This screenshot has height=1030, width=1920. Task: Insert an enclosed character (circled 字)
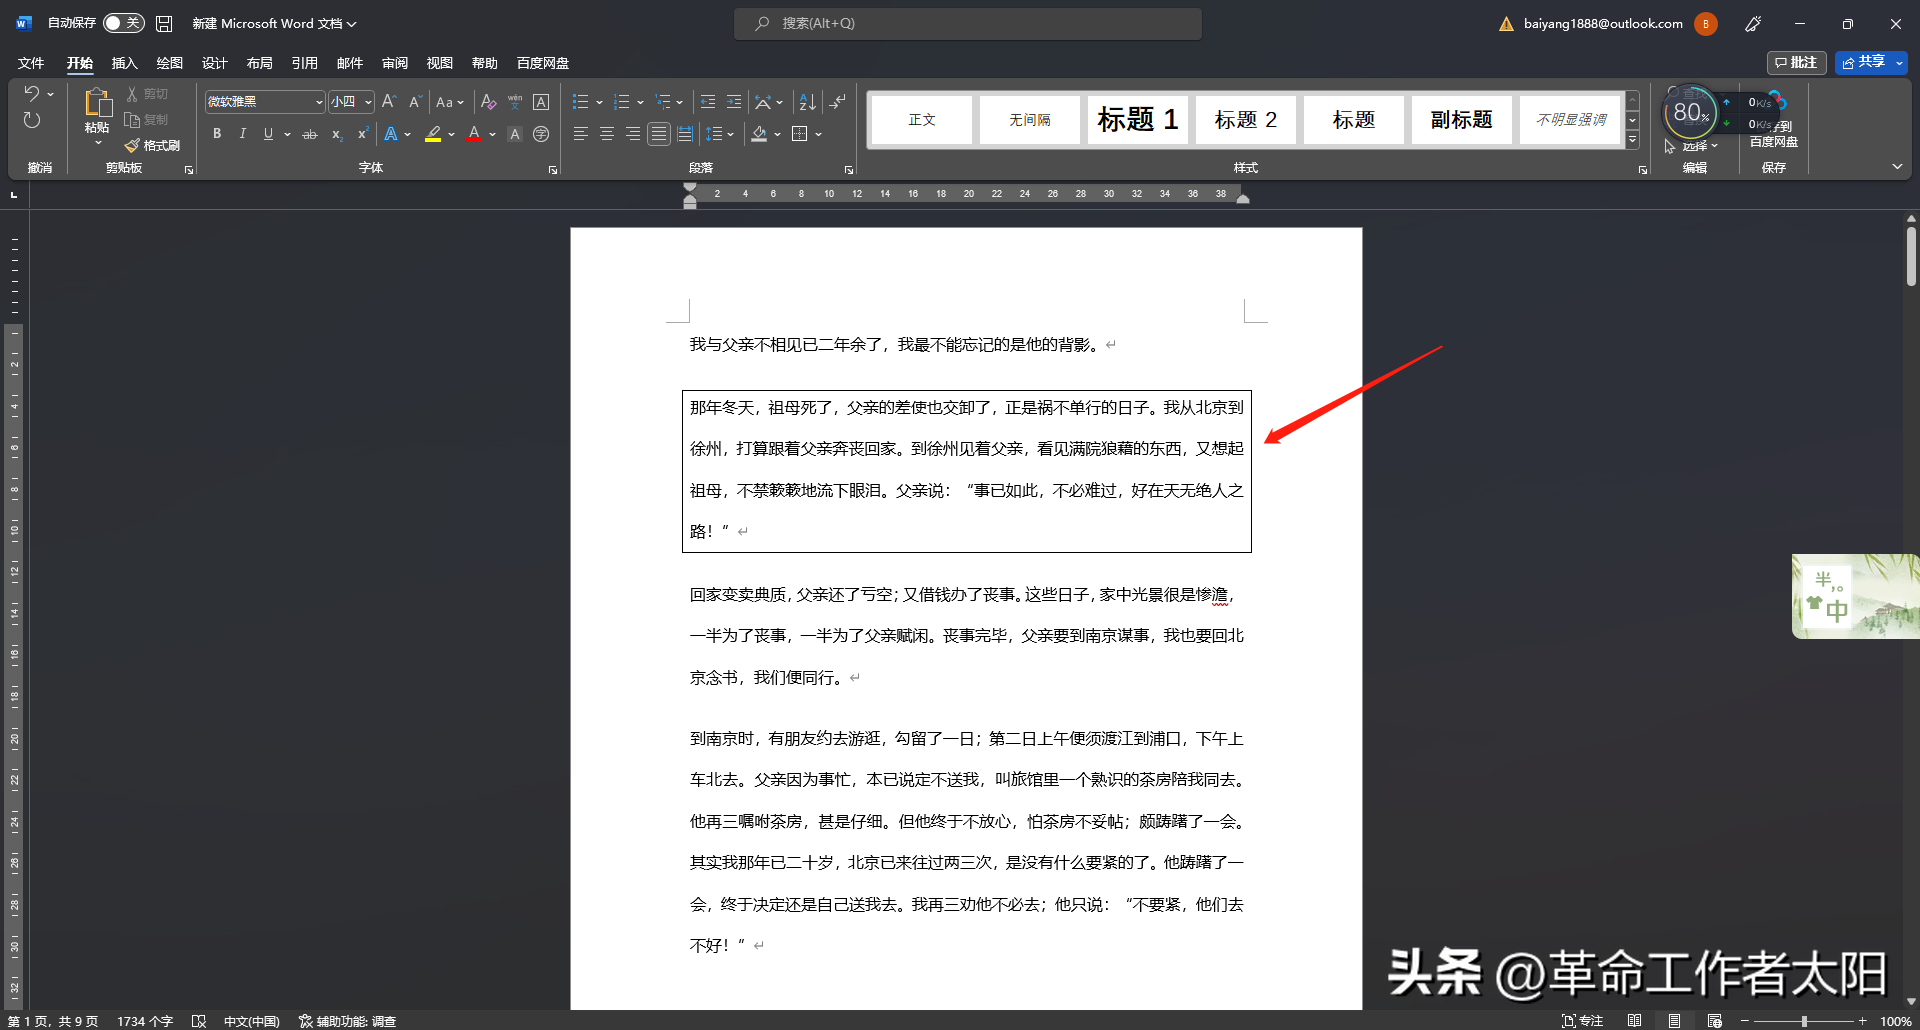click(x=541, y=134)
